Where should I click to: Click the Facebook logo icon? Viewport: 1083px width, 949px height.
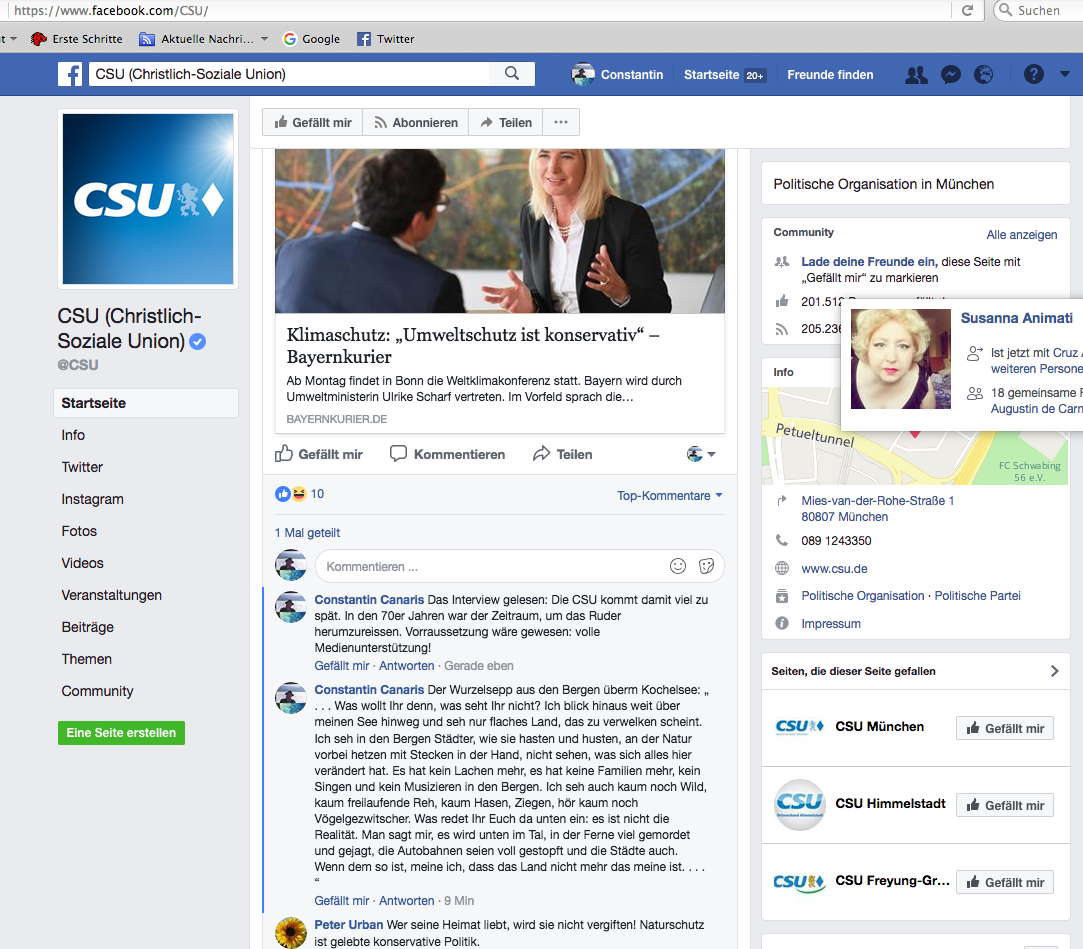coord(70,74)
